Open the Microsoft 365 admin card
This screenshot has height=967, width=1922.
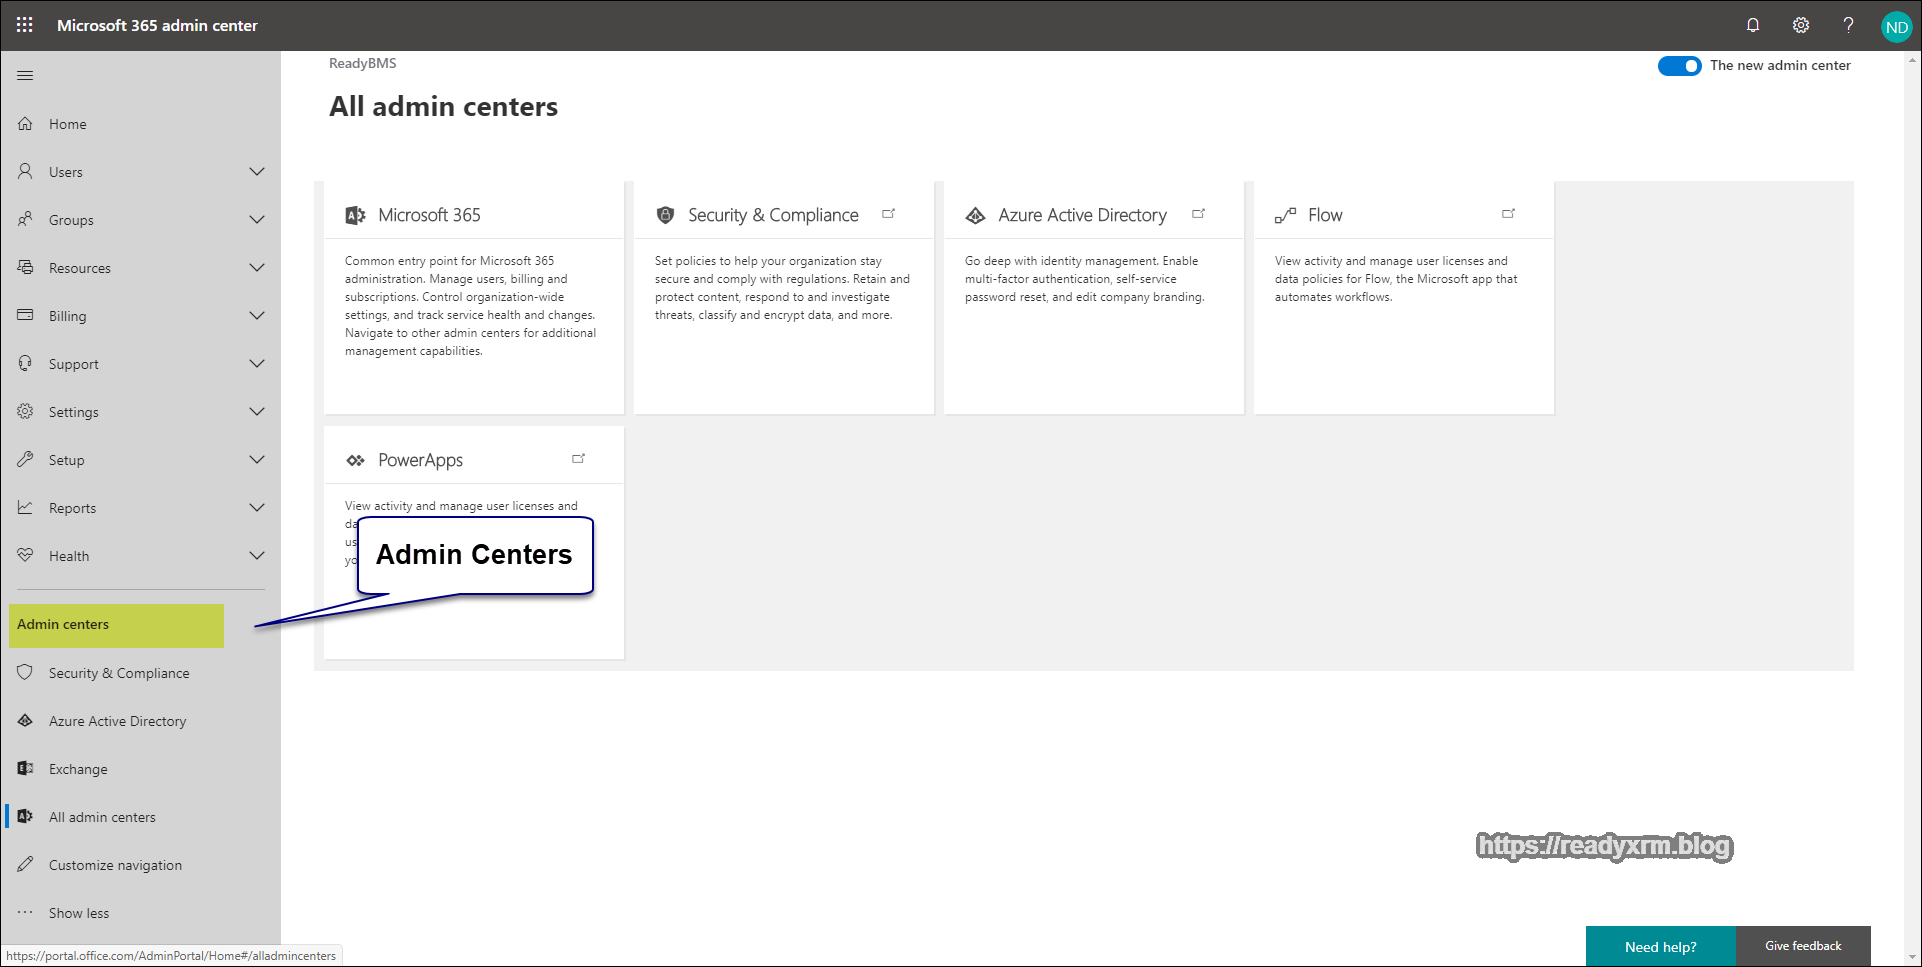pos(429,215)
